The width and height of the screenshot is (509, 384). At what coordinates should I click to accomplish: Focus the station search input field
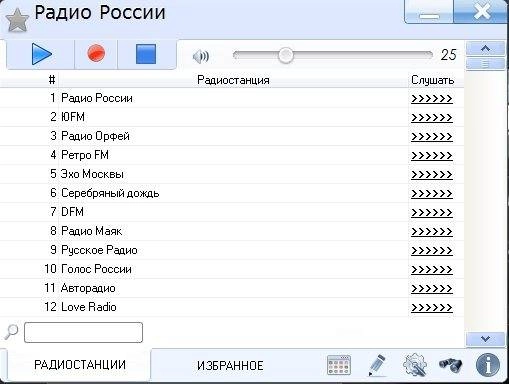coord(83,332)
